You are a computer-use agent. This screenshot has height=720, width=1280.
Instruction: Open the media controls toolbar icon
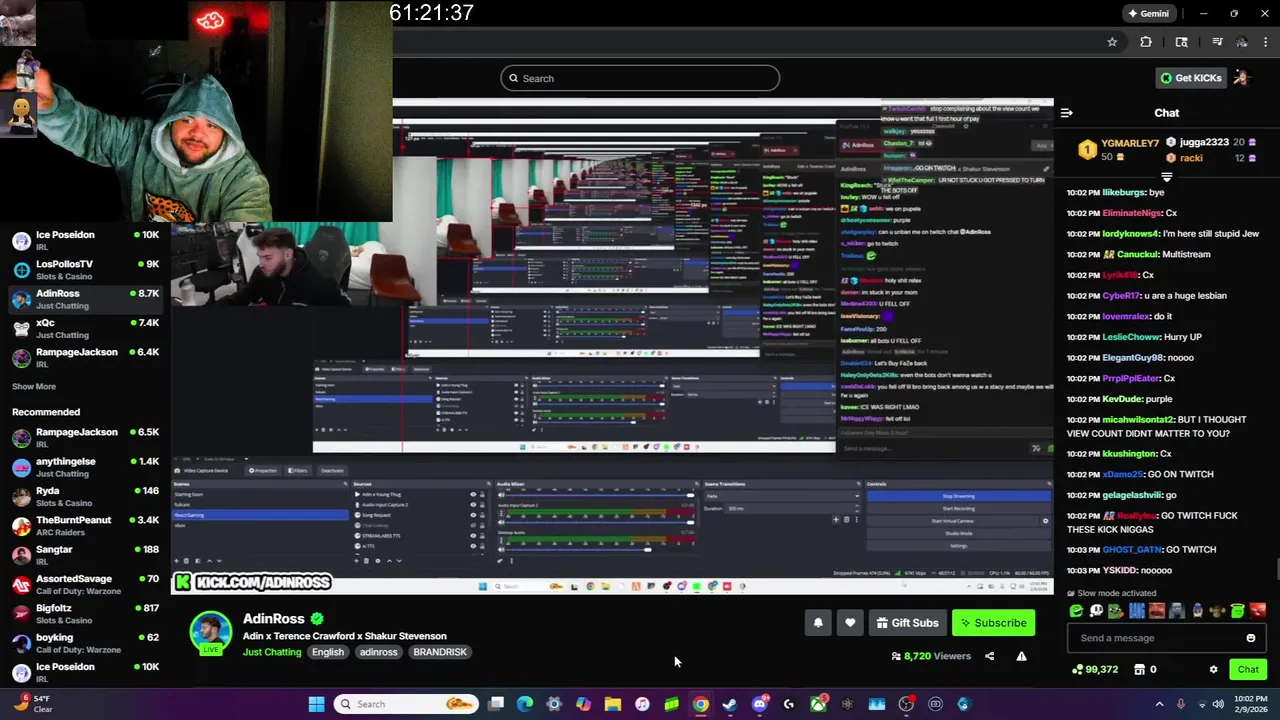(1217, 42)
